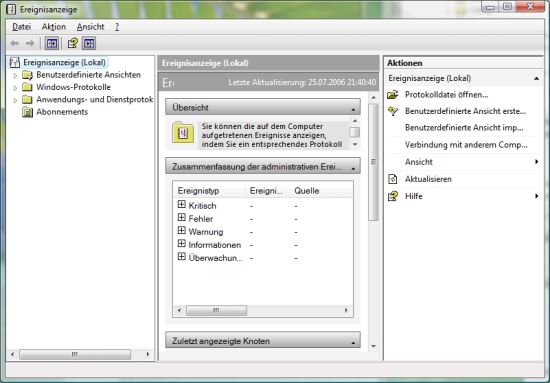Click the filter icon beside Benutzerdefinierte Ansicht erstellen
Image resolution: width=550 pixels, height=383 pixels.
click(x=393, y=111)
